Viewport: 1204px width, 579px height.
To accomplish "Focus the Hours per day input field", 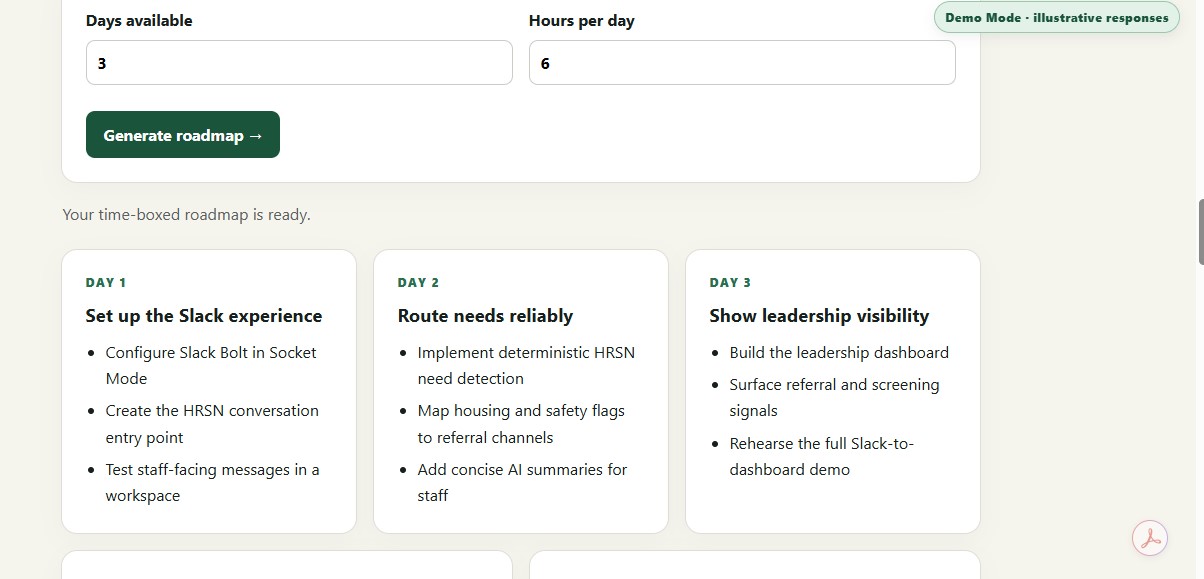I will pos(742,63).
